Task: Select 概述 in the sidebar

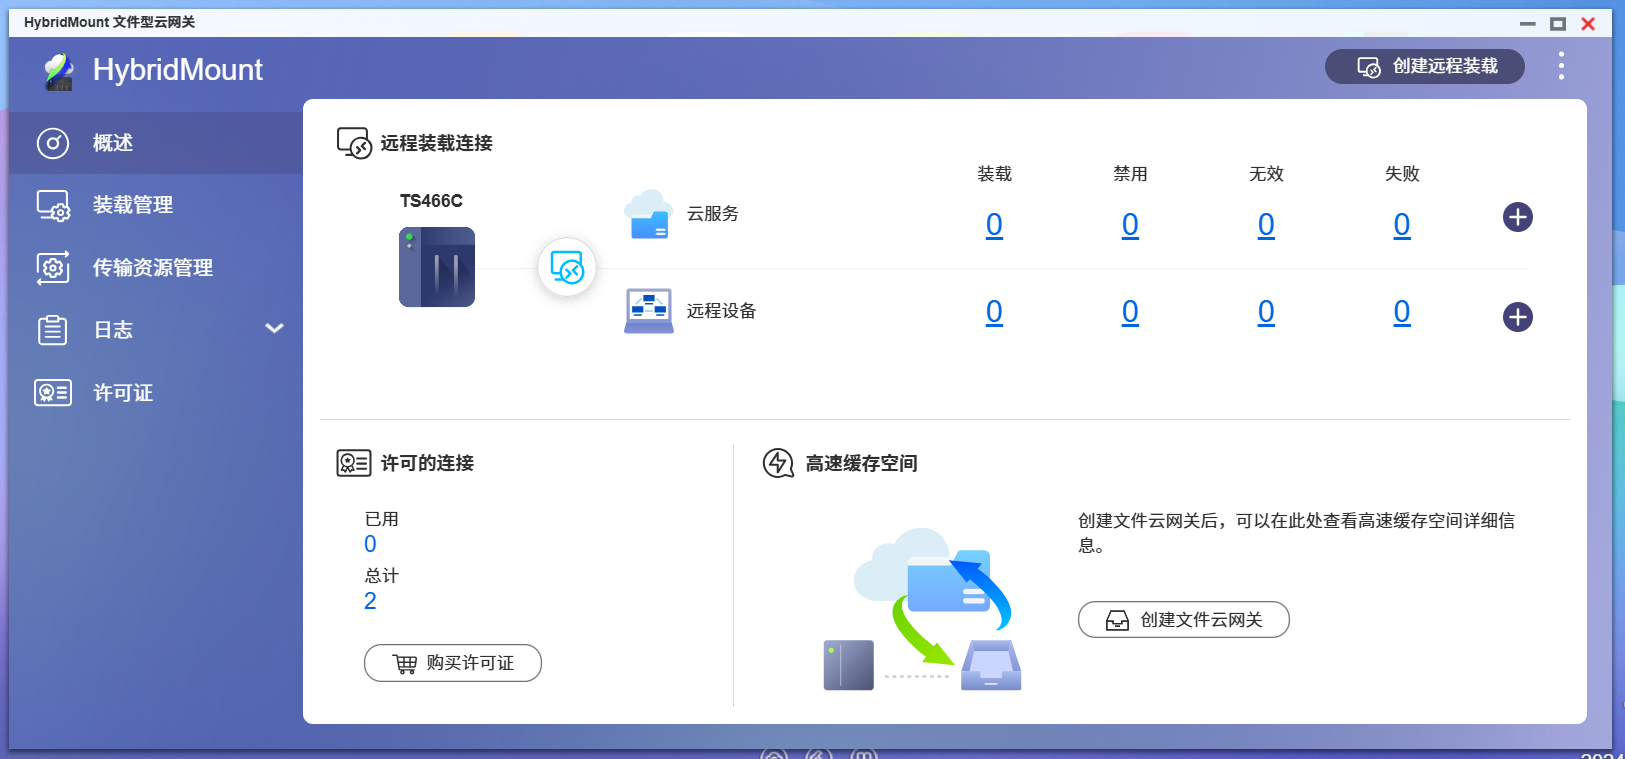Action: pos(155,143)
